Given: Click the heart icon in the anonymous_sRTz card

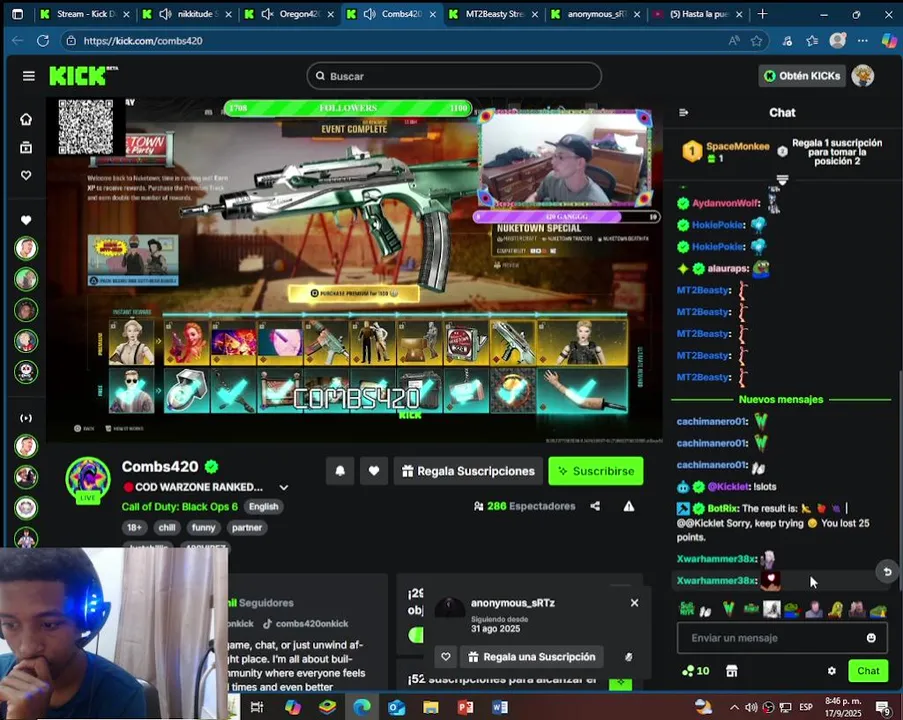Looking at the screenshot, I should [446, 657].
